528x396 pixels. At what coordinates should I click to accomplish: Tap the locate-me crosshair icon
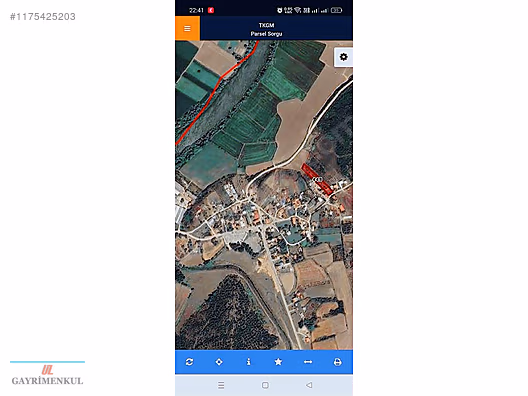219,362
